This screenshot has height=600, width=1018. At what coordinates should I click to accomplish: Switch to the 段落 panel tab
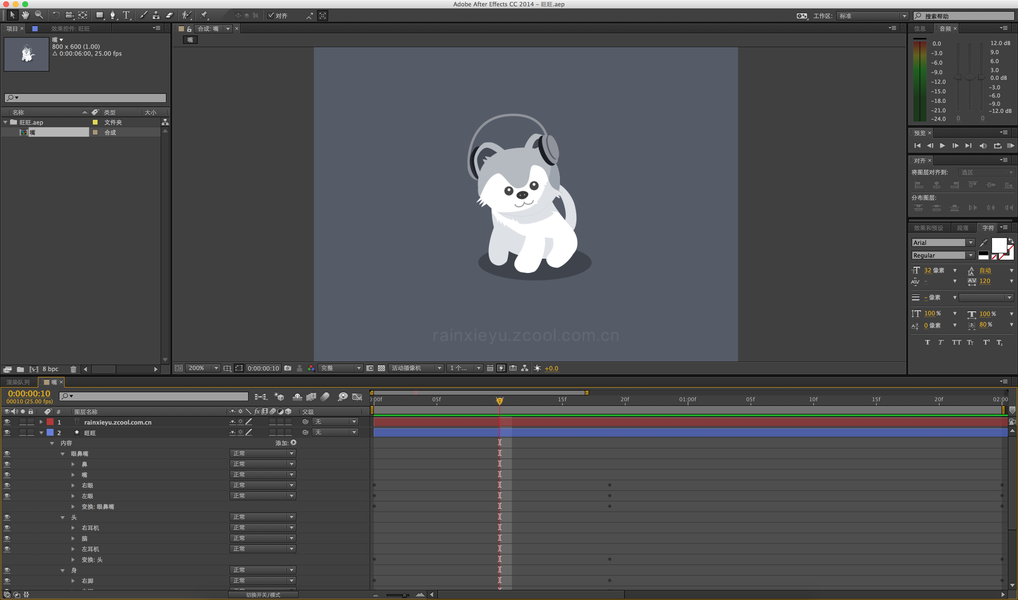click(963, 228)
